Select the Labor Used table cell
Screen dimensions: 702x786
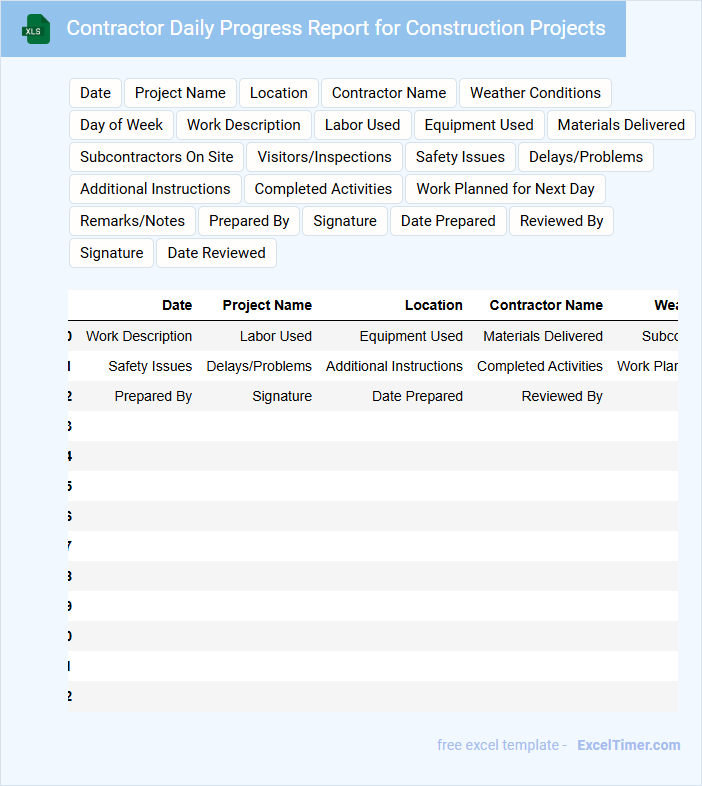click(x=276, y=336)
